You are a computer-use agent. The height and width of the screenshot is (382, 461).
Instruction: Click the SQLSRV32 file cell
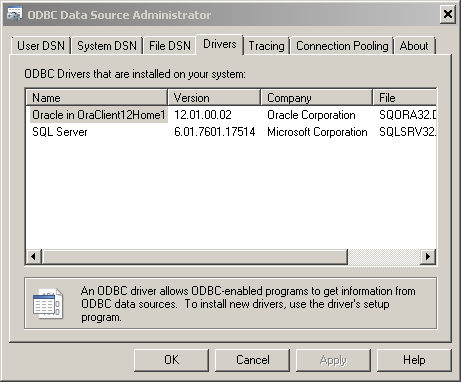coord(407,132)
